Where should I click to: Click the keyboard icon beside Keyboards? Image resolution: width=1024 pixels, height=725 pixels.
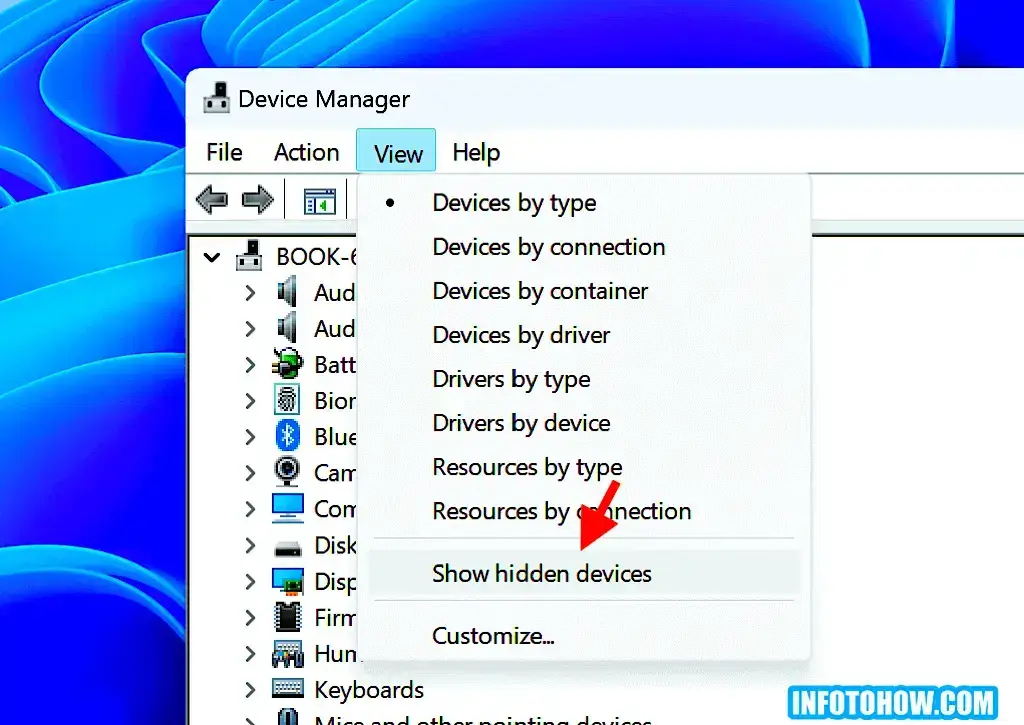click(288, 688)
